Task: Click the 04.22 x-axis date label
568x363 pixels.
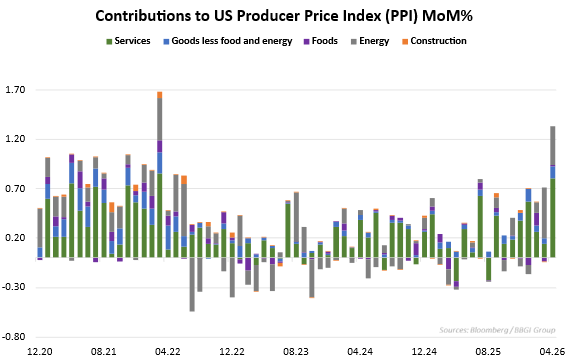Action: click(168, 351)
